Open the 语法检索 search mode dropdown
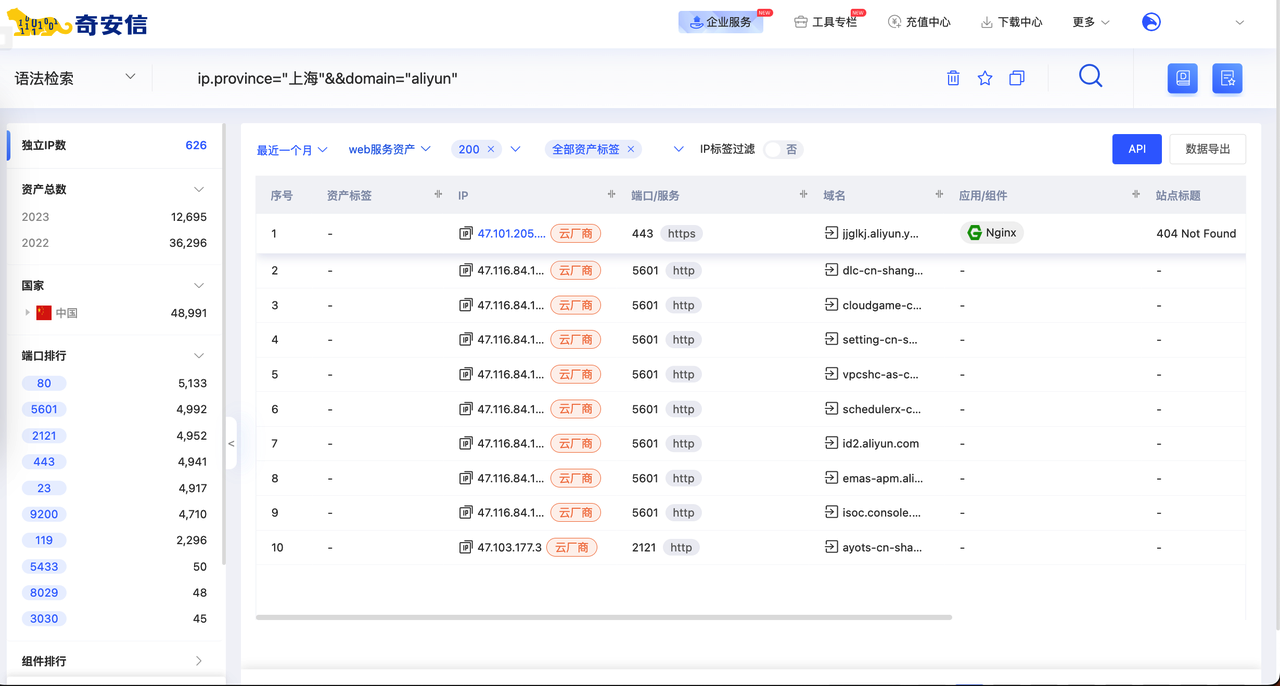This screenshot has height=686, width=1280. point(75,78)
